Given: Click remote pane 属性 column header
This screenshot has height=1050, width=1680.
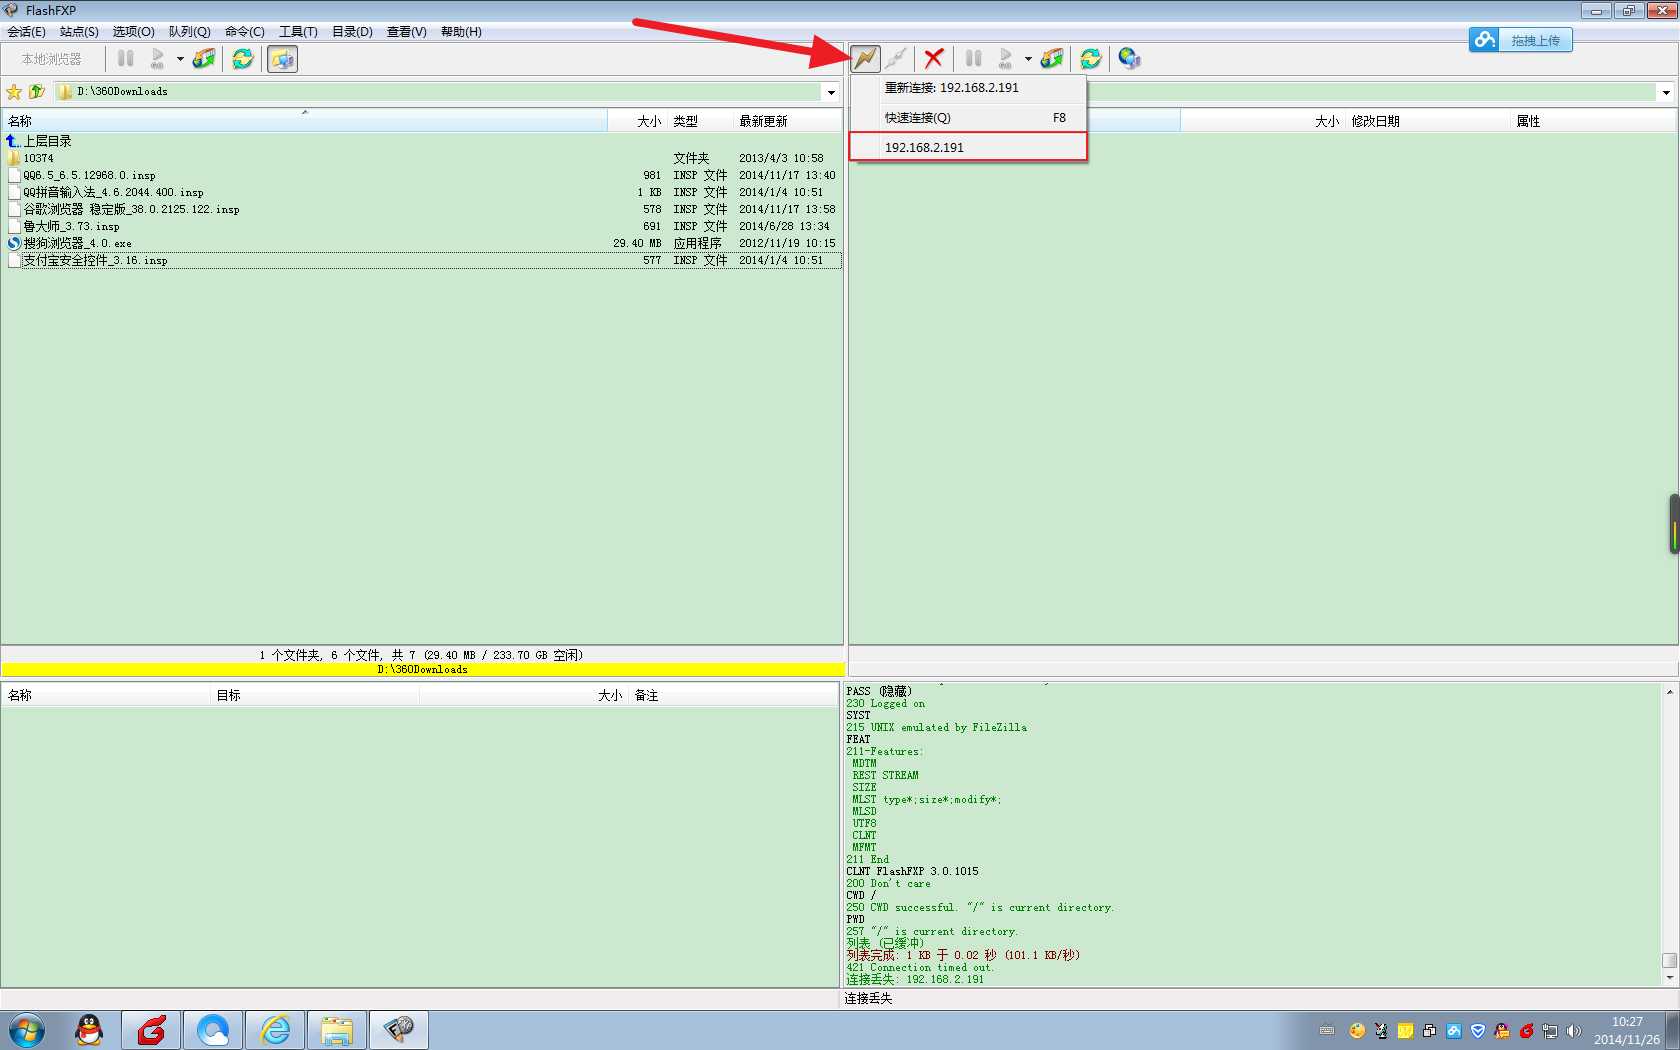Looking at the screenshot, I should click(1592, 121).
